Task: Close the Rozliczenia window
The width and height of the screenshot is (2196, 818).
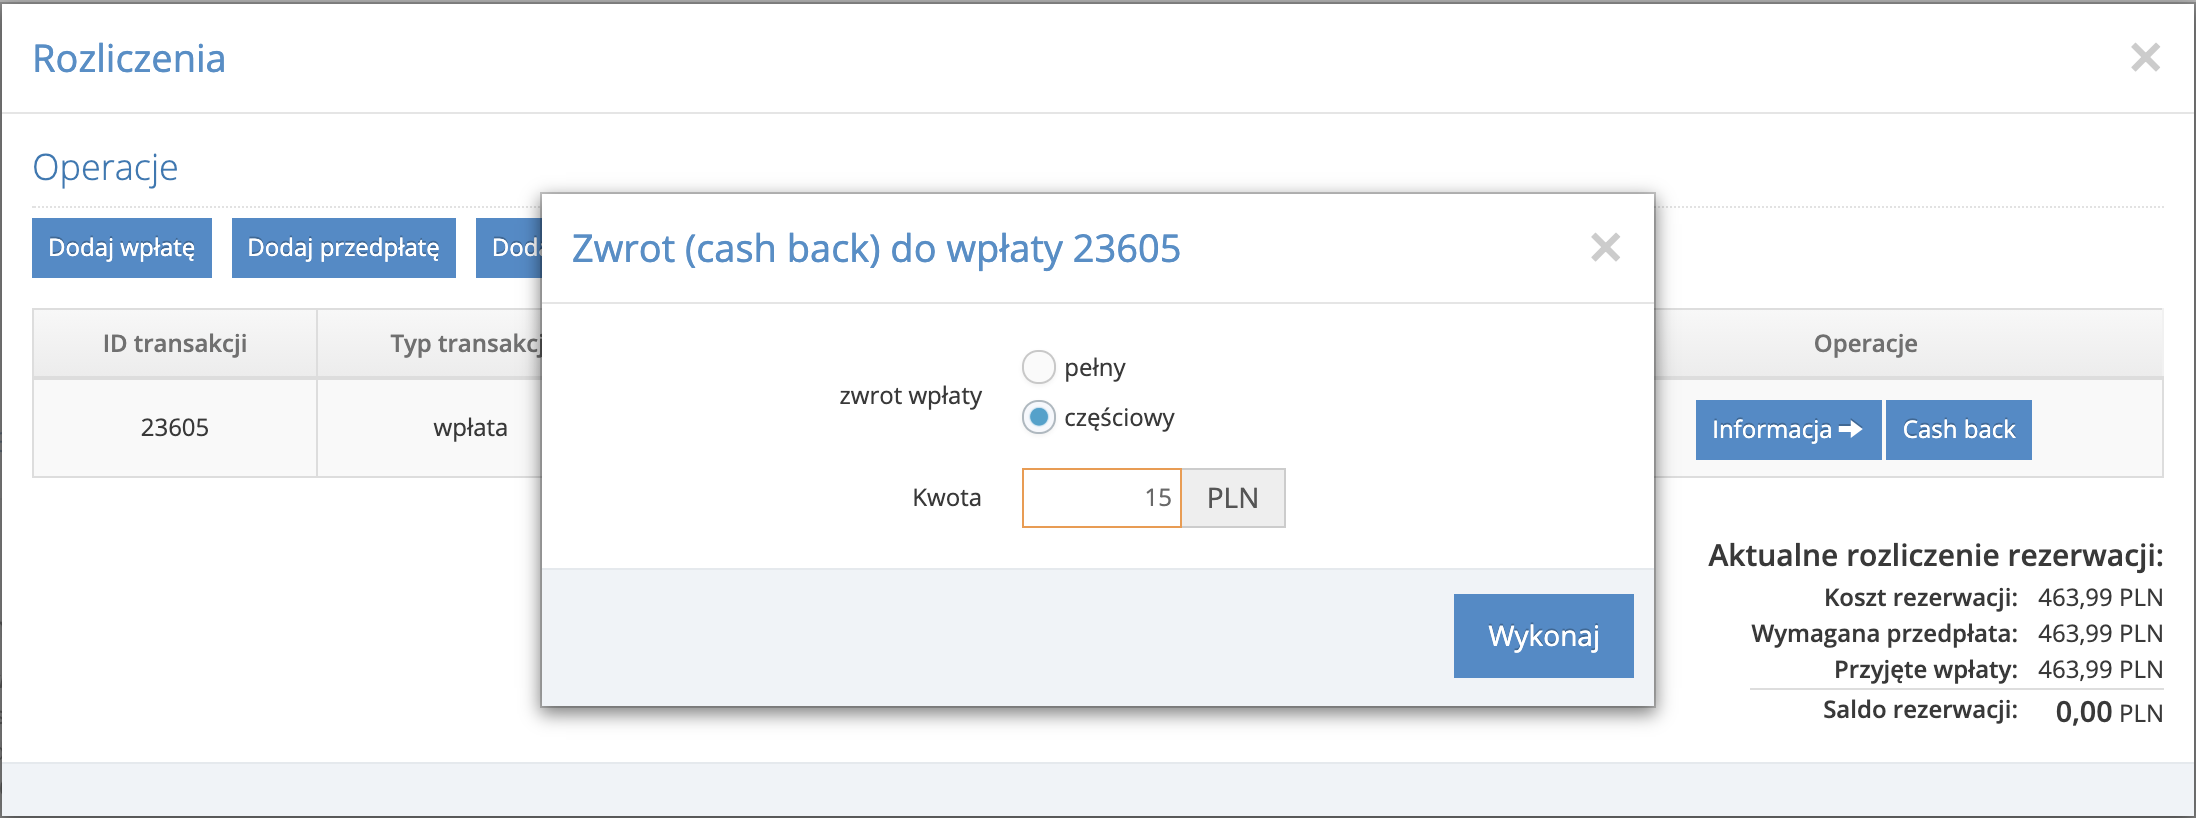Action: (2145, 58)
